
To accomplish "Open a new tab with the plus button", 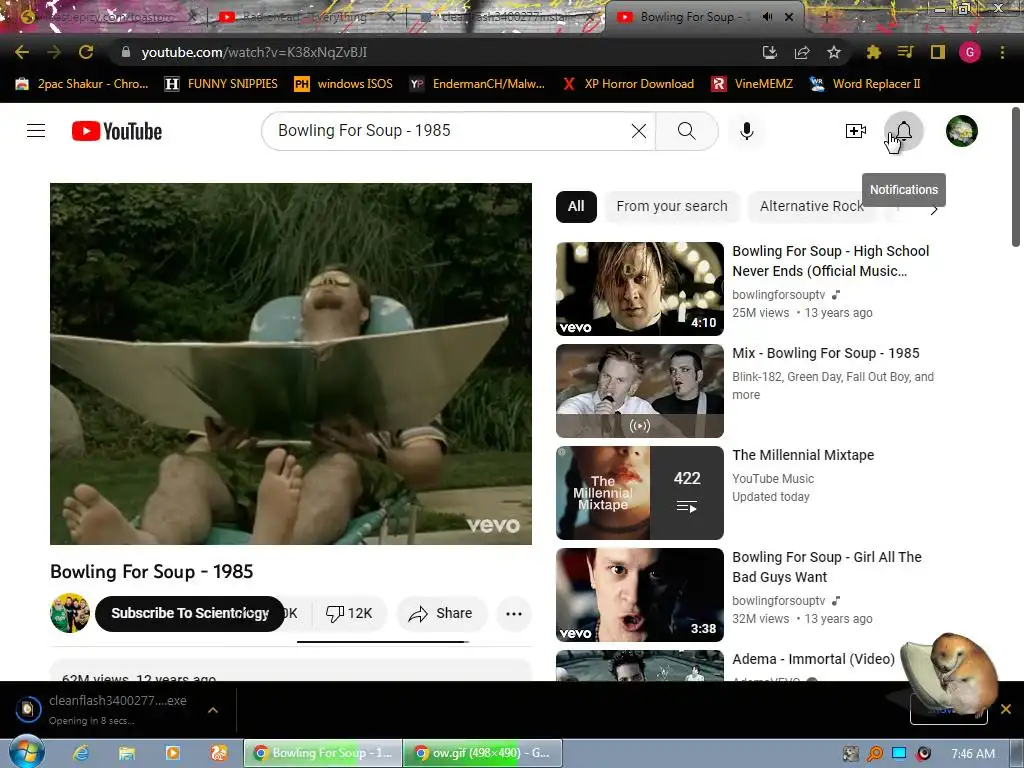I will [x=827, y=18].
